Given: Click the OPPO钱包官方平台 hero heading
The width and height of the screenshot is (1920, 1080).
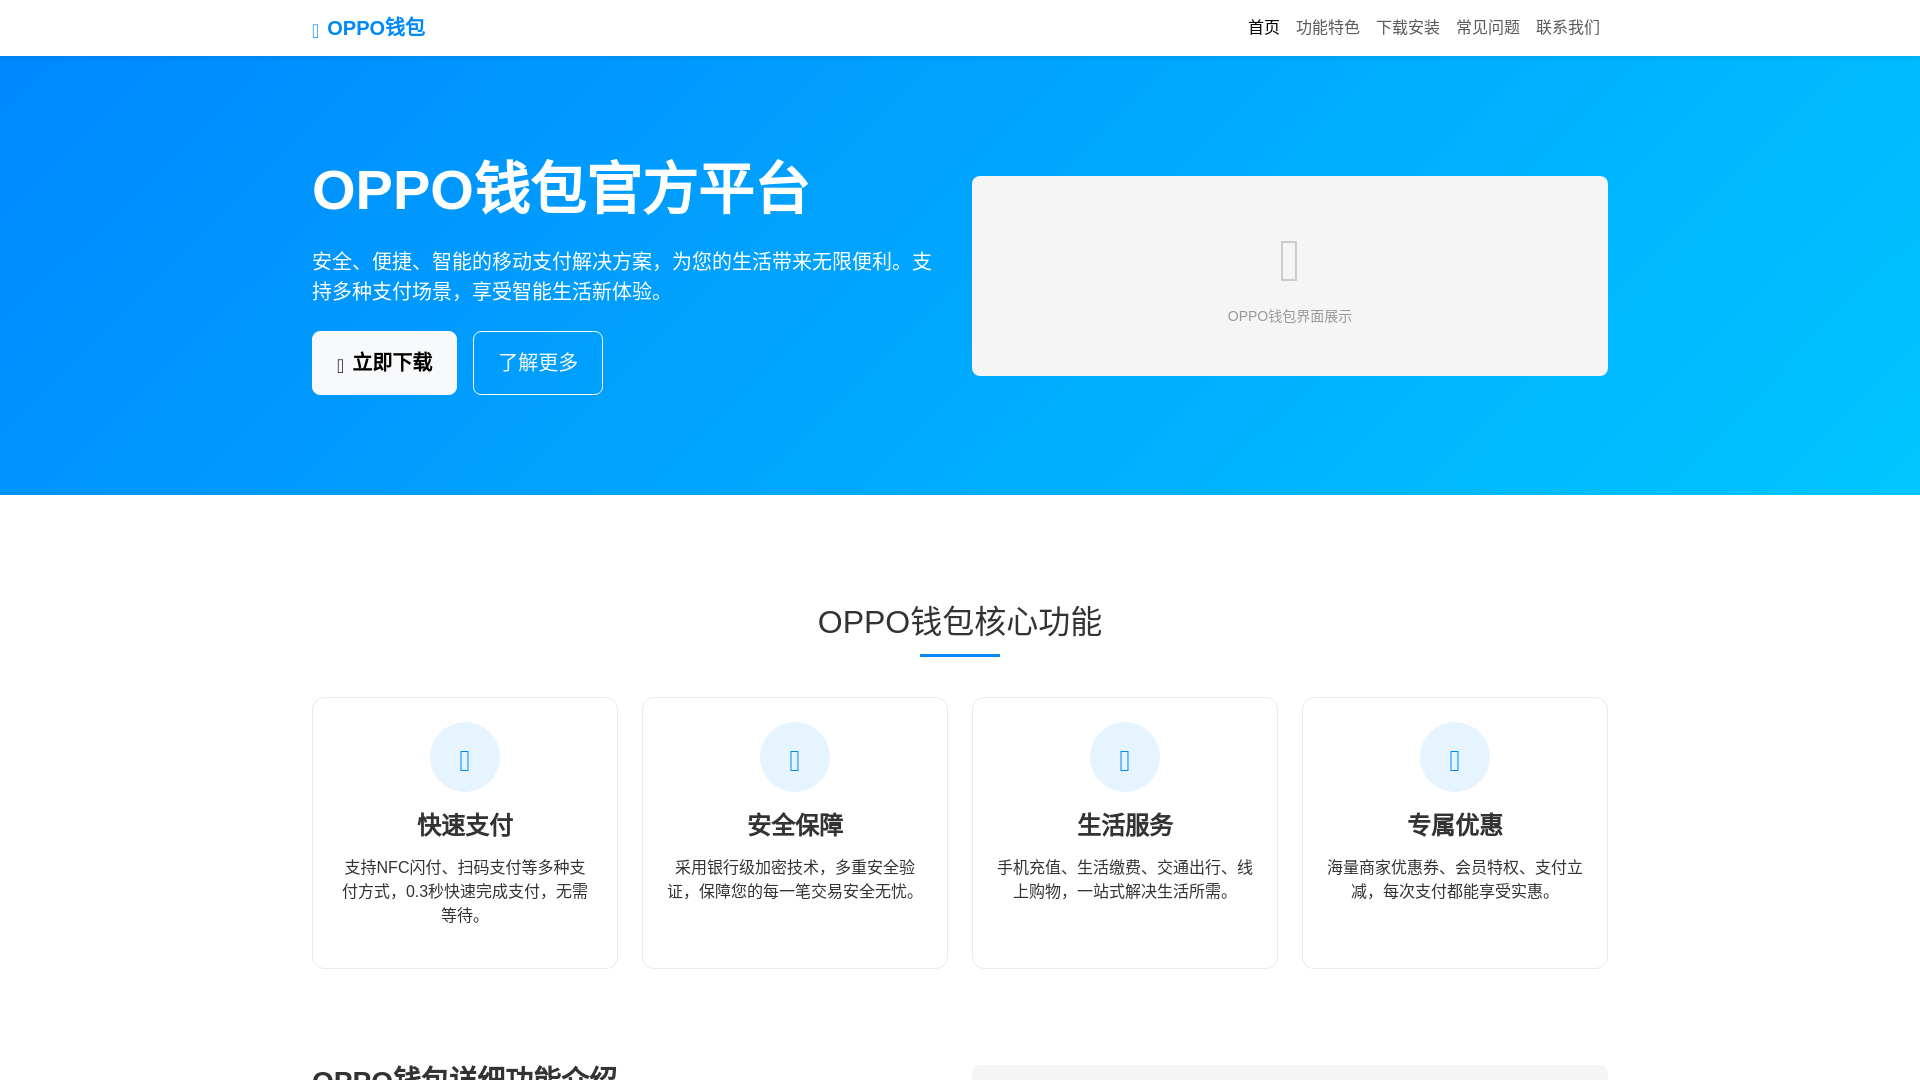Looking at the screenshot, I should pos(560,189).
